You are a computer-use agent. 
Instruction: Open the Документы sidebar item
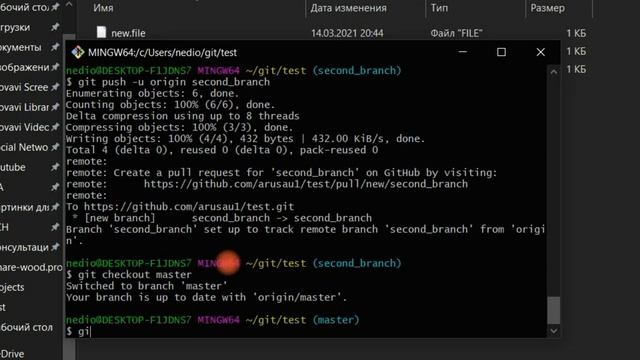click(21, 47)
